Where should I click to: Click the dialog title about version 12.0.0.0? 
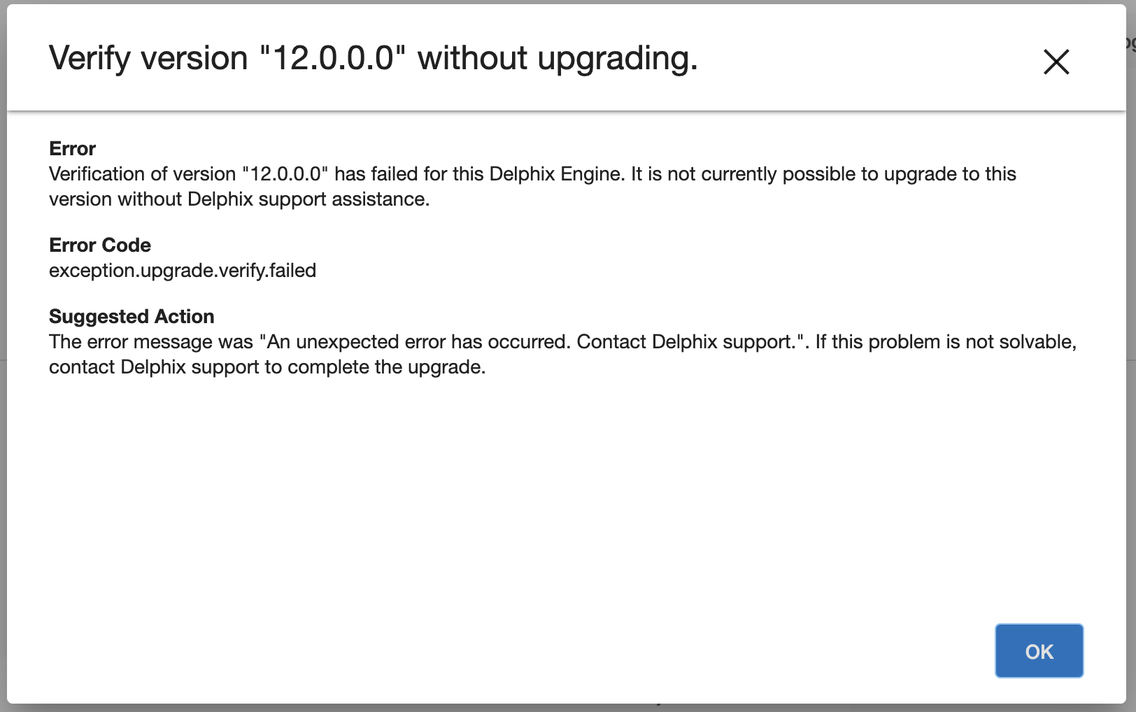(372, 58)
